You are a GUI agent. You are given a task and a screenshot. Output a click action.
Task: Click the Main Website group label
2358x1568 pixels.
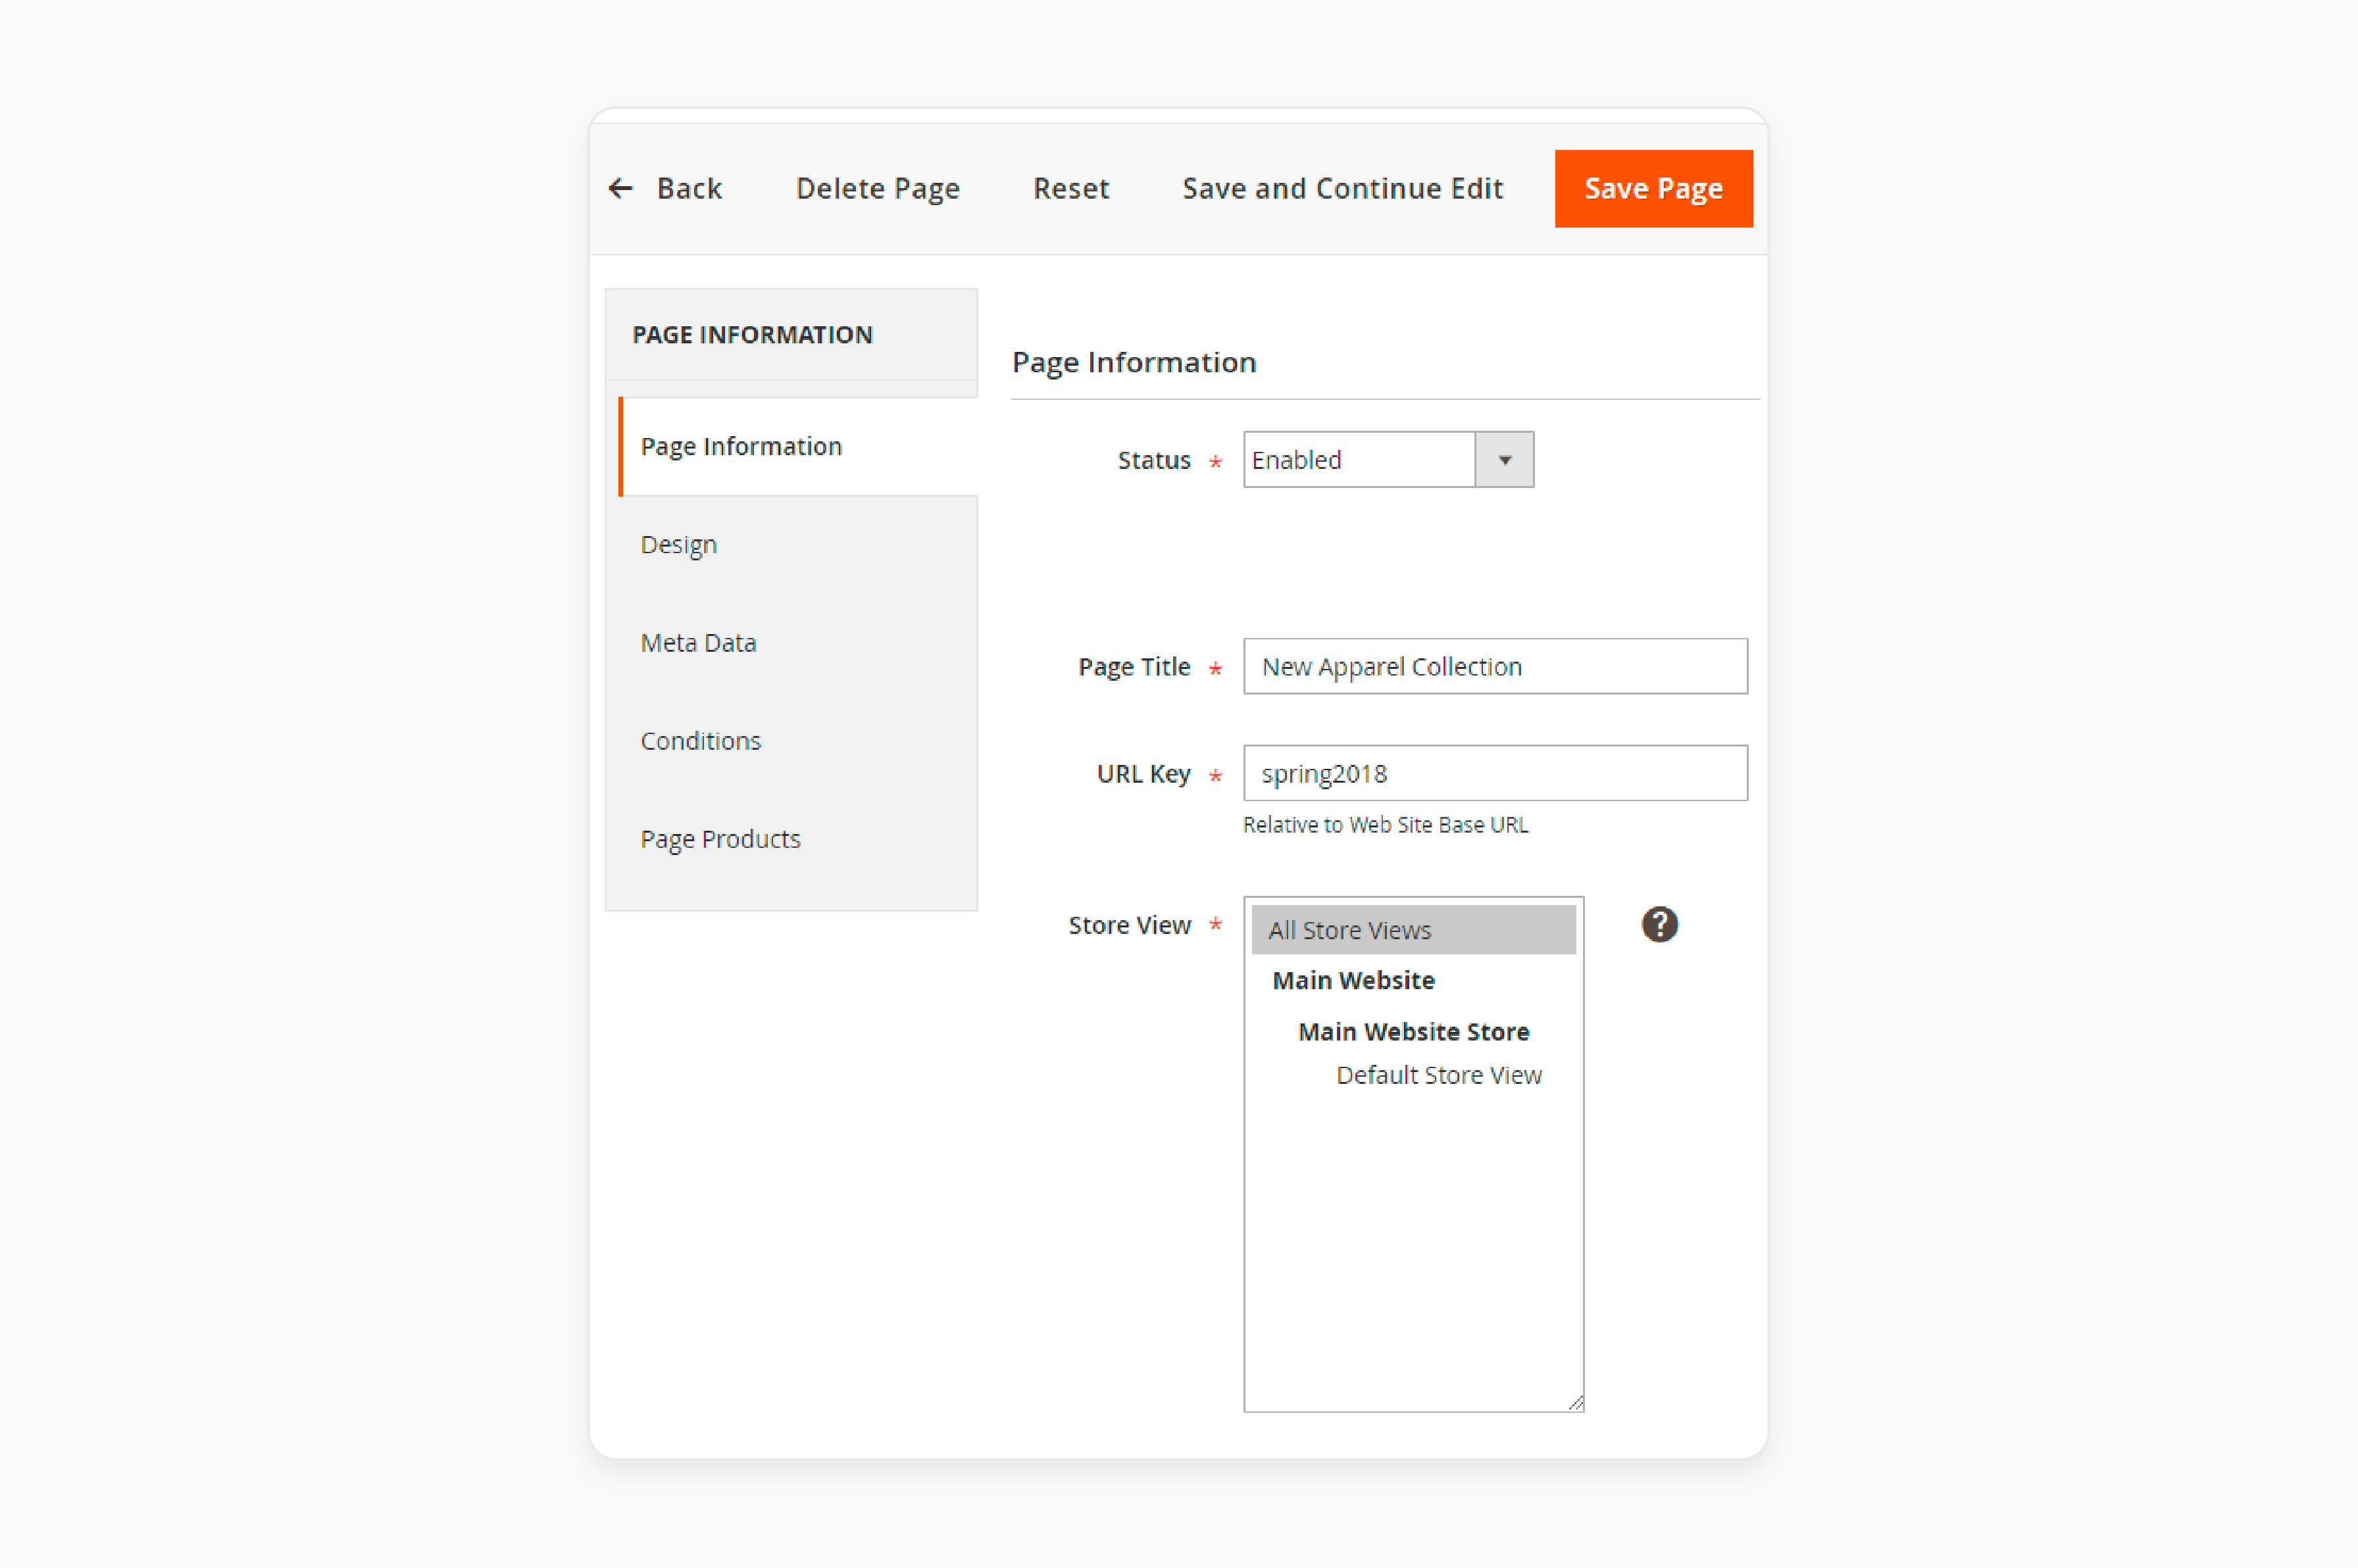(1353, 980)
